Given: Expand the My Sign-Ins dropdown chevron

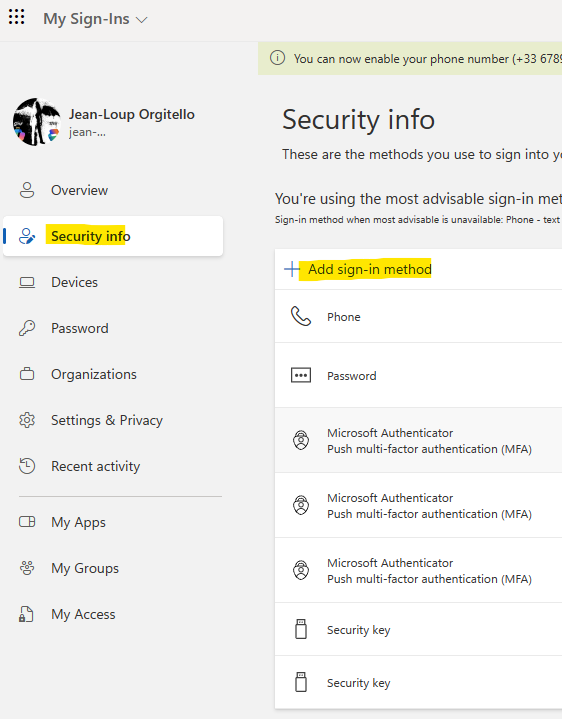Looking at the screenshot, I should (x=142, y=20).
